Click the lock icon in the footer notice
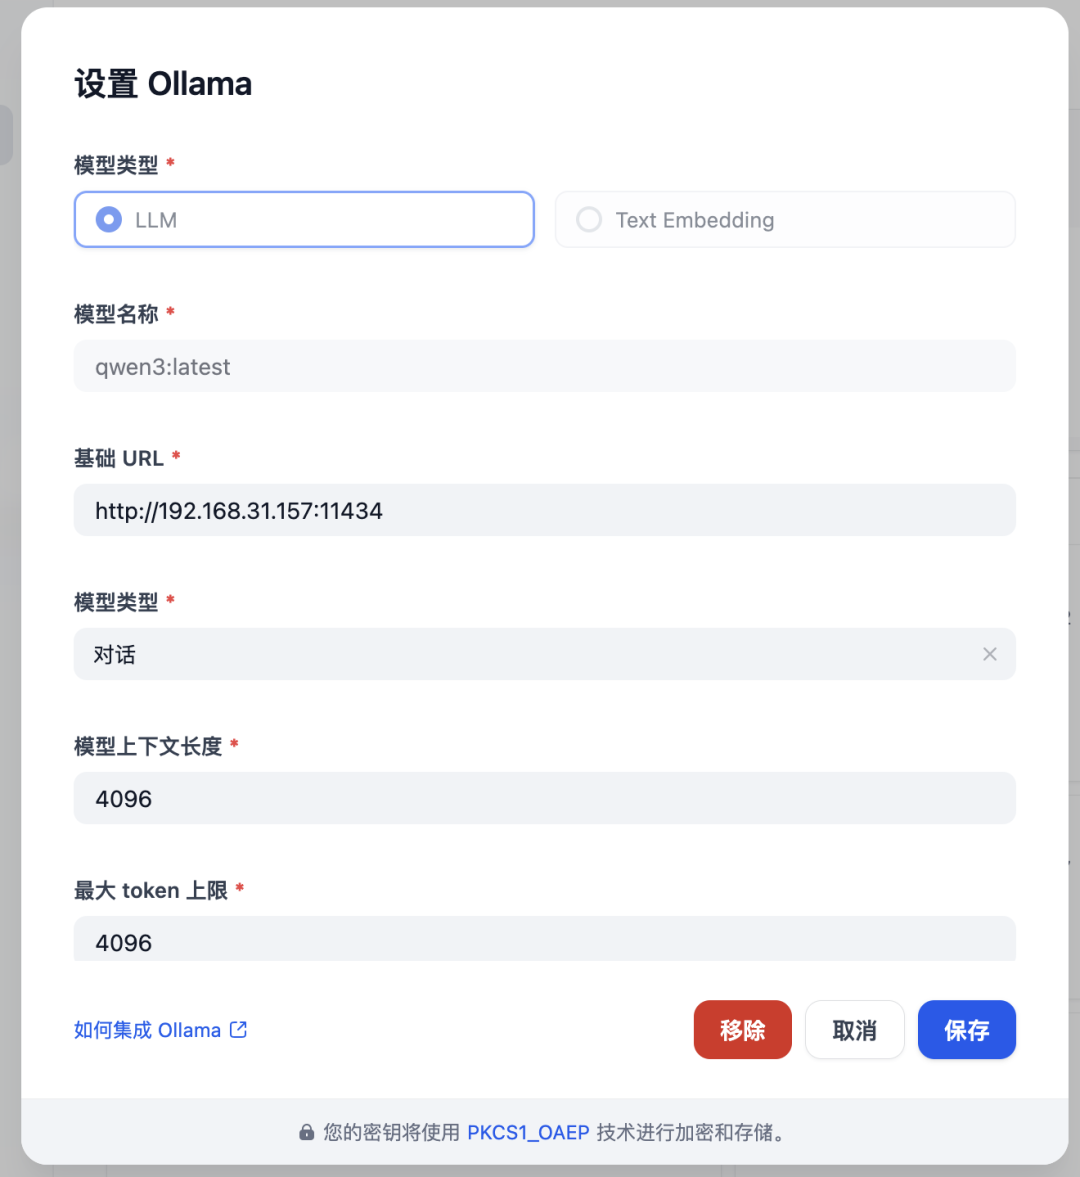 click(x=305, y=1131)
